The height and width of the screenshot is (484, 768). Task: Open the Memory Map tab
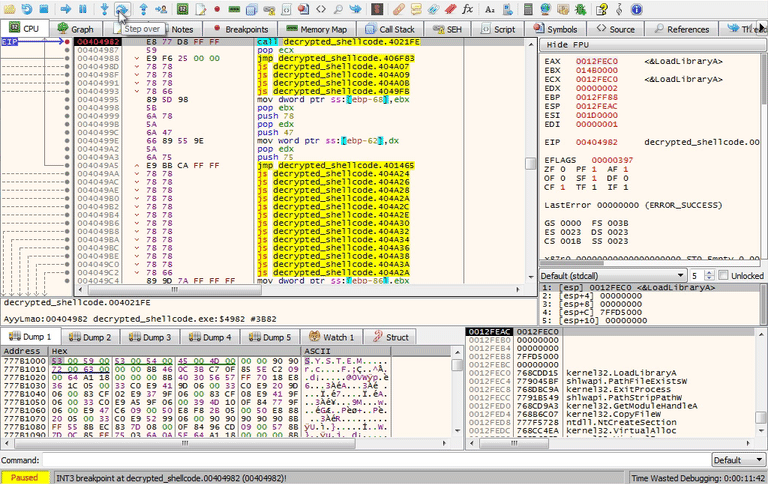click(316, 29)
